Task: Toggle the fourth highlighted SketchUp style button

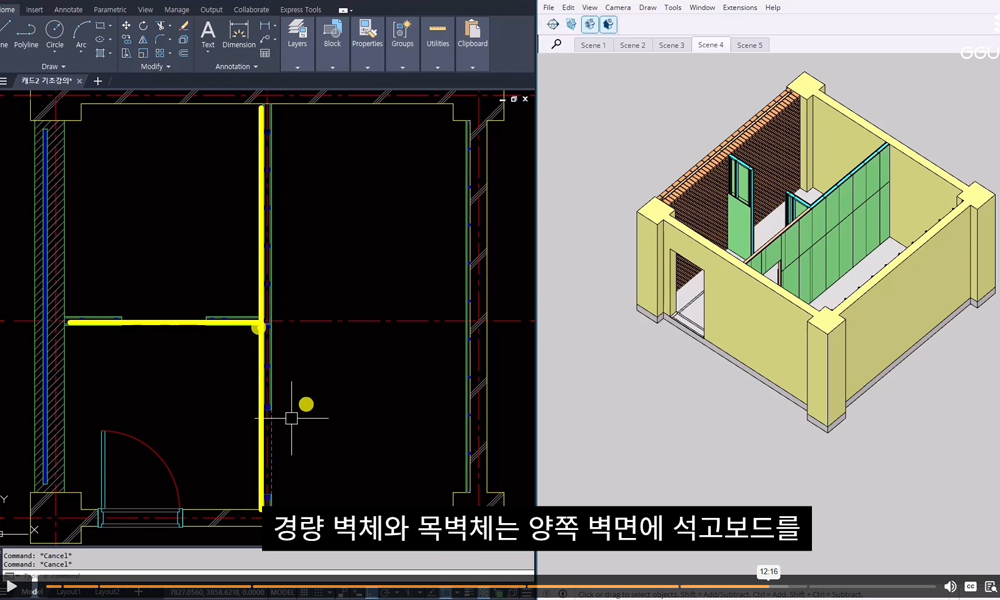Action: [x=608, y=24]
